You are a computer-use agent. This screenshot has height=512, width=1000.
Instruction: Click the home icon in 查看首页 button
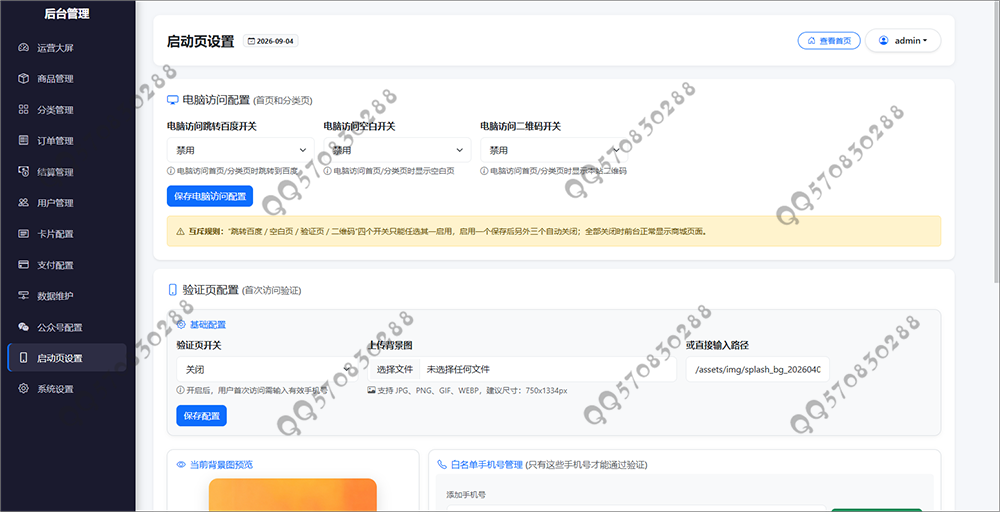[811, 41]
